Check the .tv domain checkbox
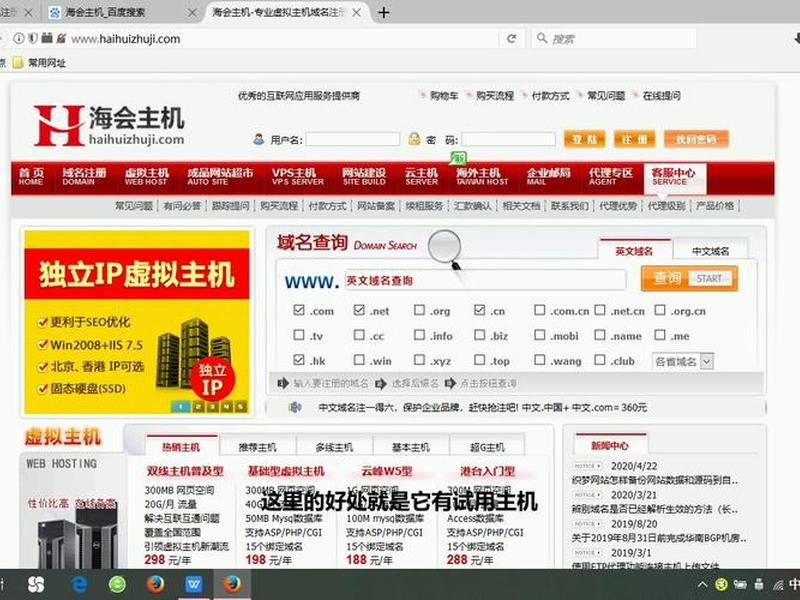Image resolution: width=800 pixels, height=600 pixels. (x=299, y=335)
